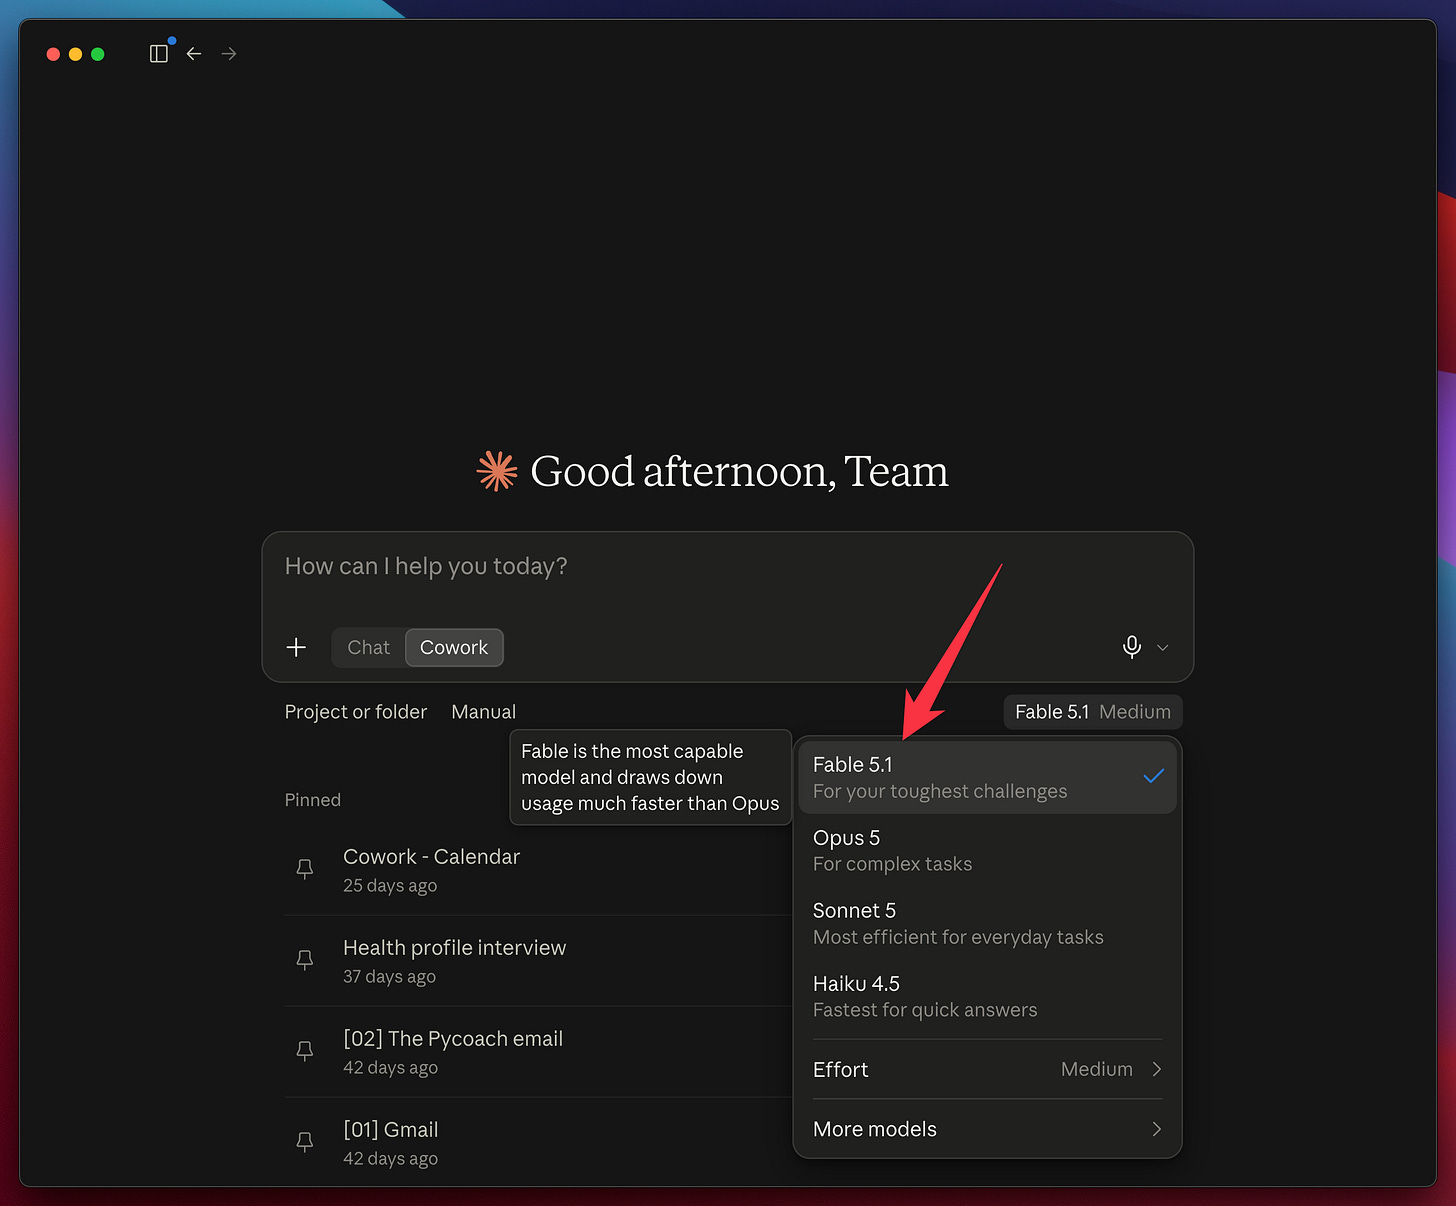Select Haiku 4.5 model option
Screen dimensions: 1456x1206
coord(987,996)
